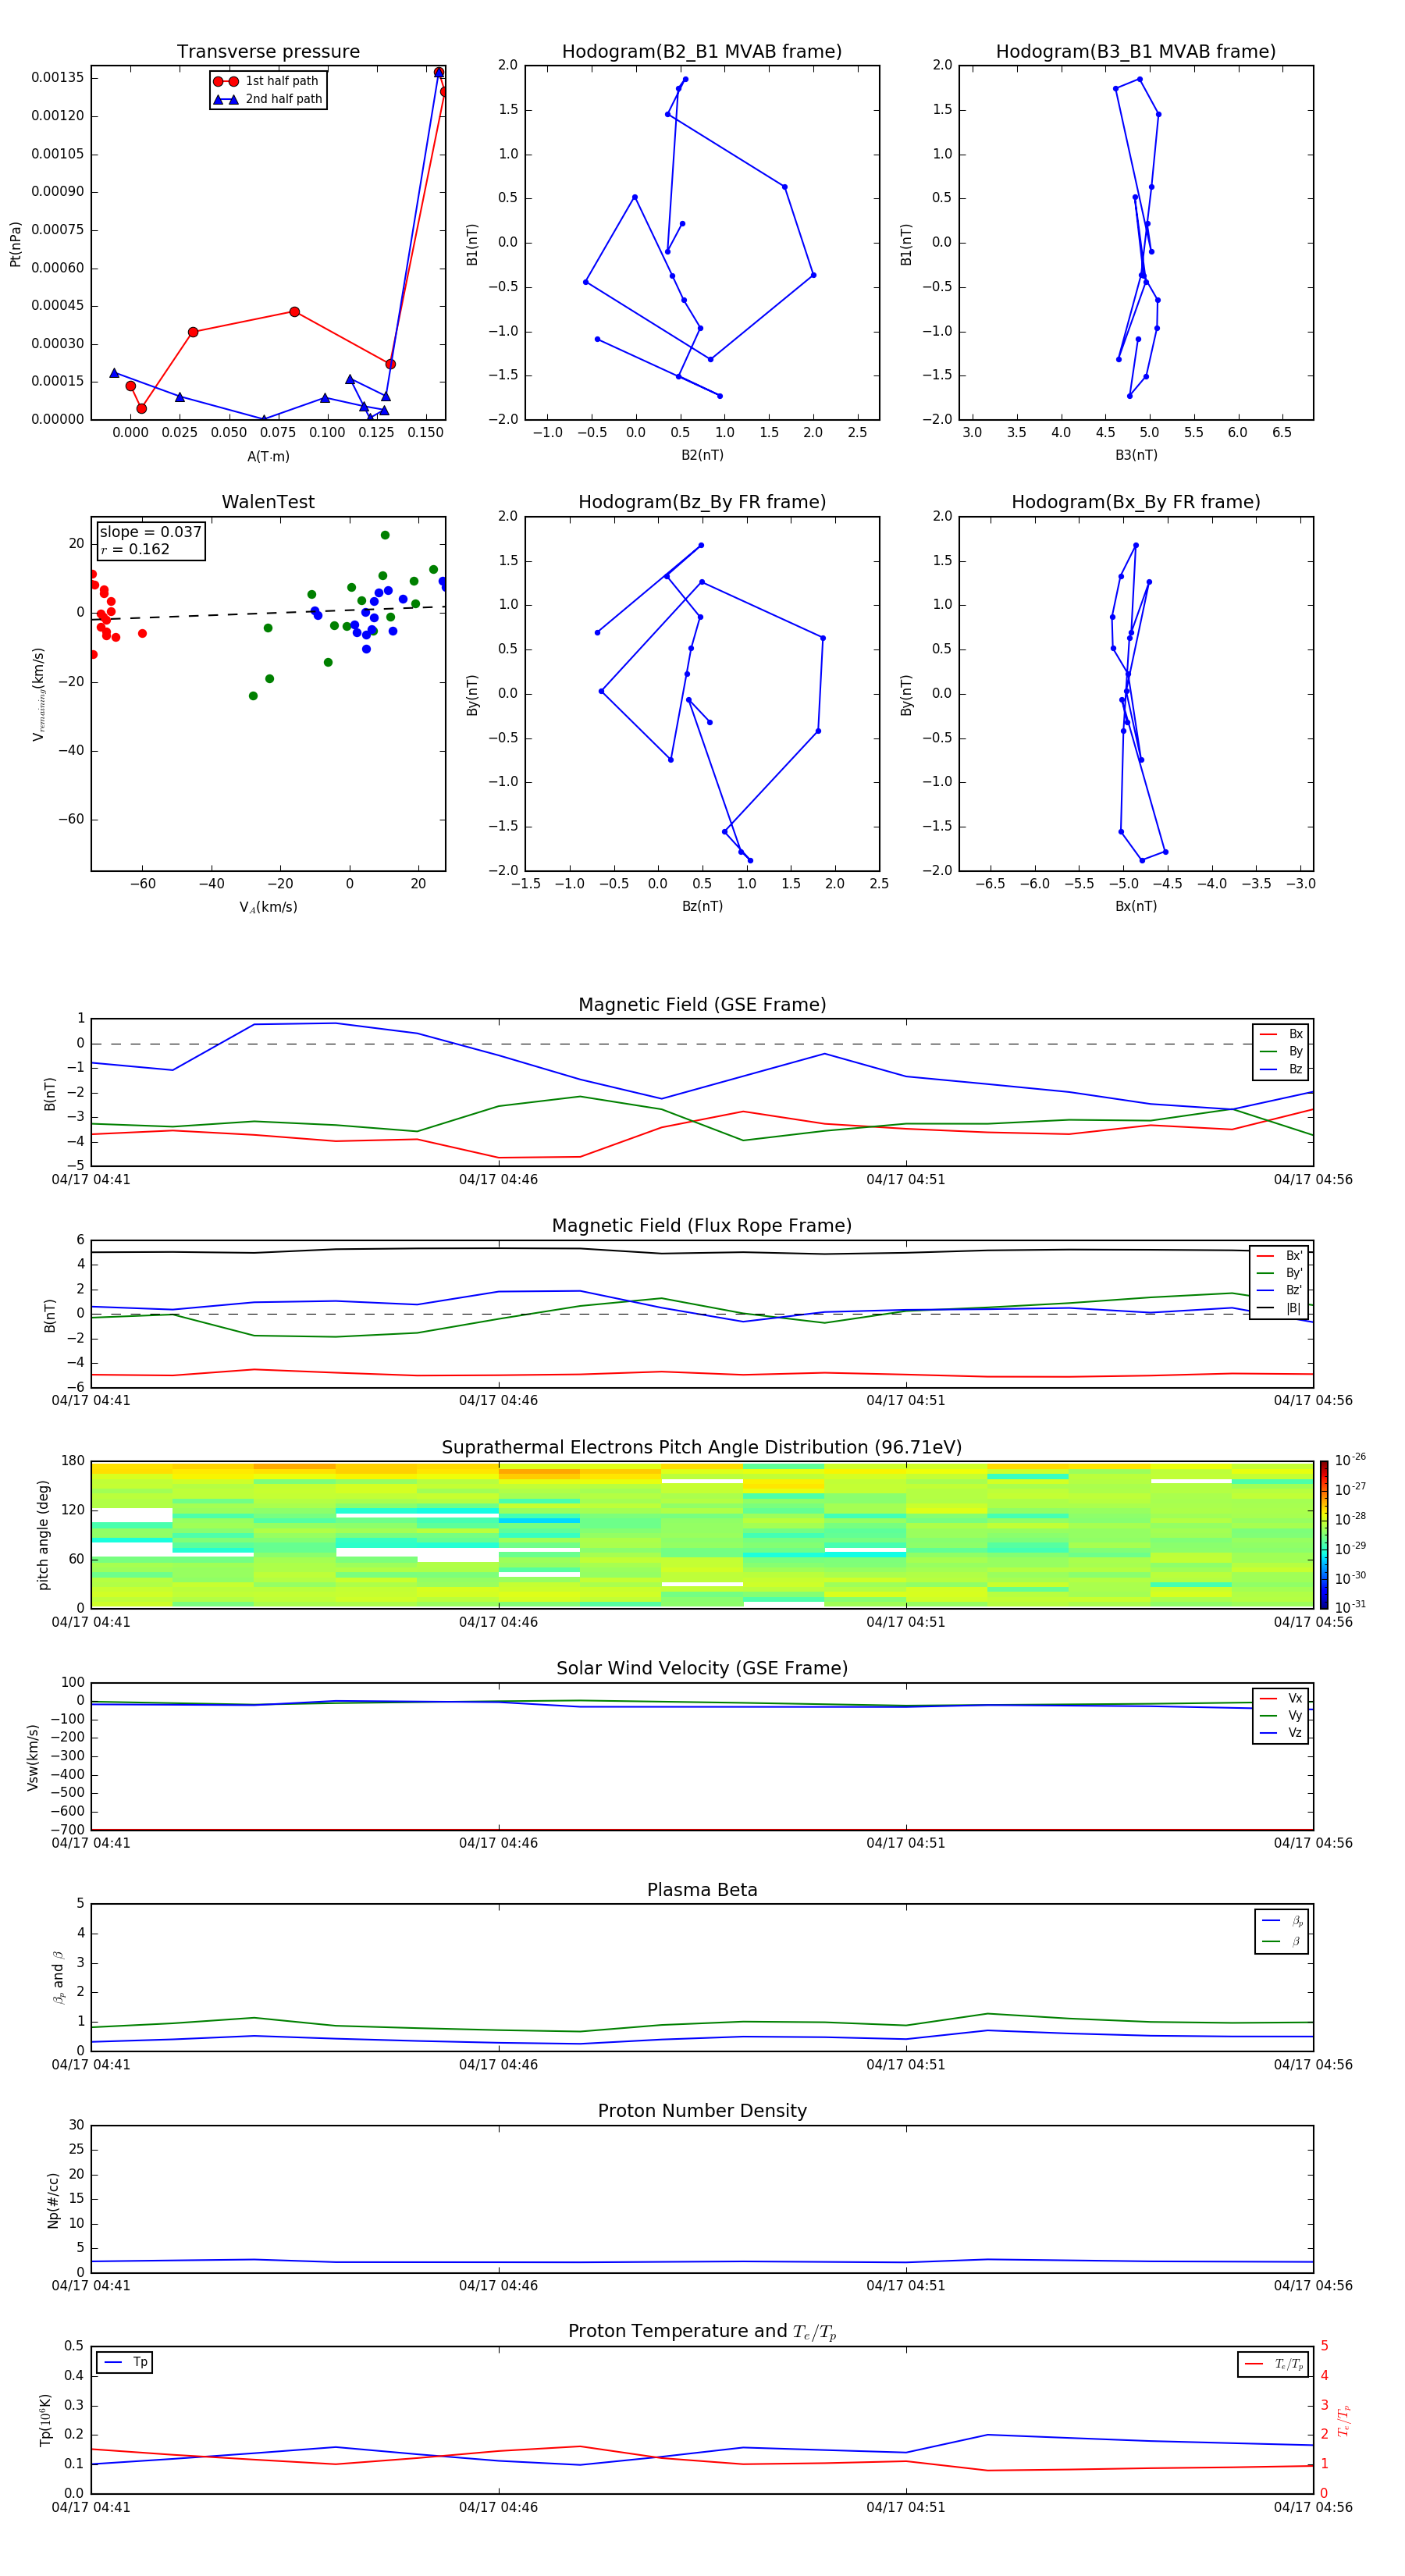Click the Te/Tp legend box in temperature panel

tap(1273, 2364)
